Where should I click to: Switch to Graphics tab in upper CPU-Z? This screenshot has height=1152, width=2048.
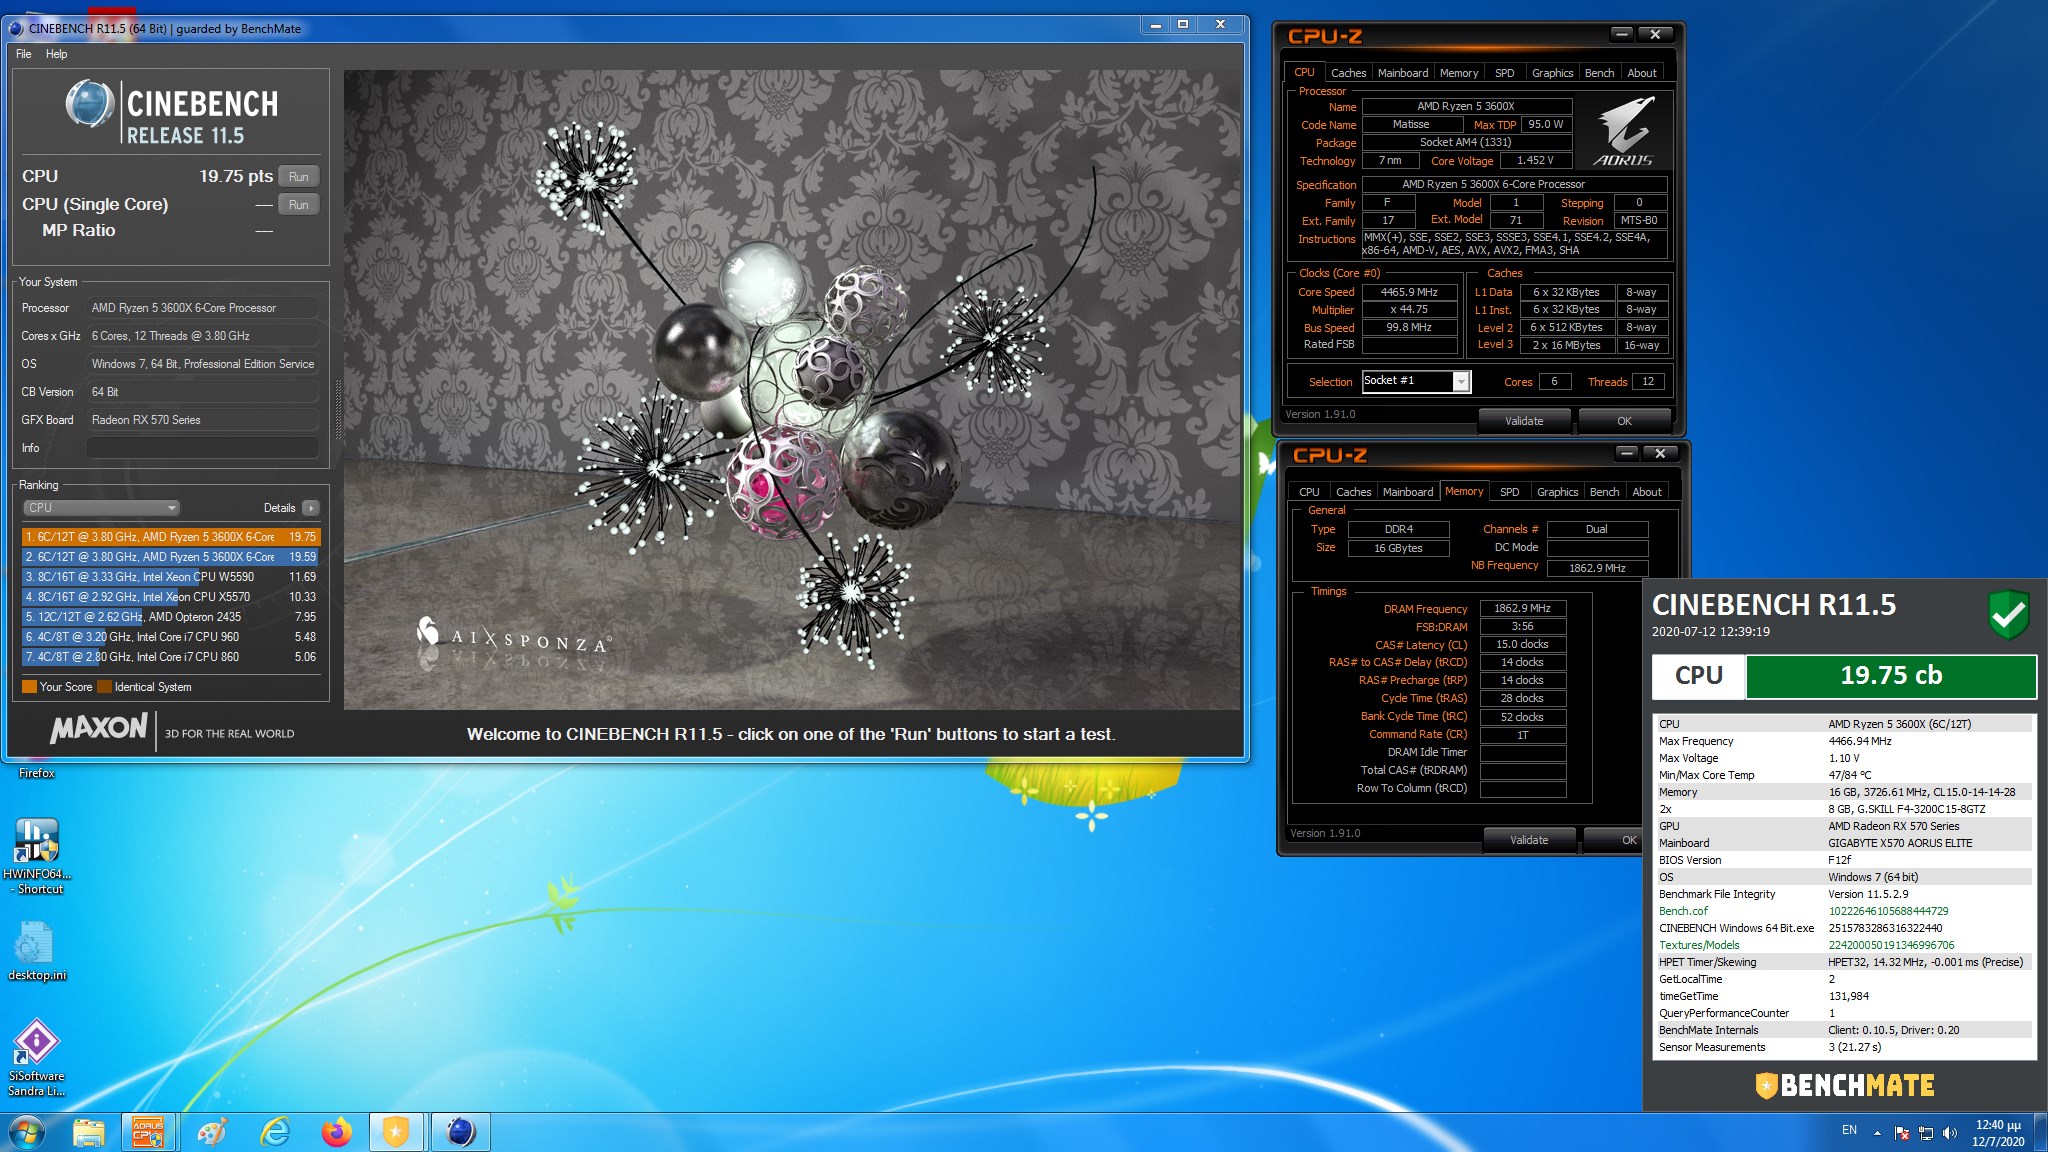click(x=1552, y=73)
